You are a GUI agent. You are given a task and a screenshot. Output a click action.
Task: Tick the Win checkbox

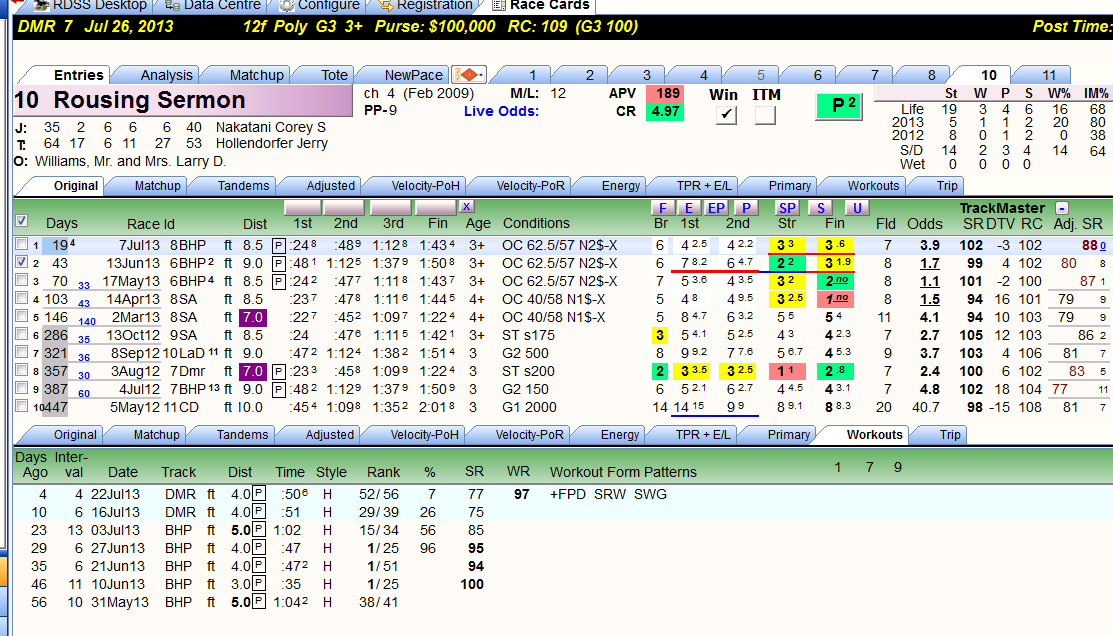coord(725,114)
